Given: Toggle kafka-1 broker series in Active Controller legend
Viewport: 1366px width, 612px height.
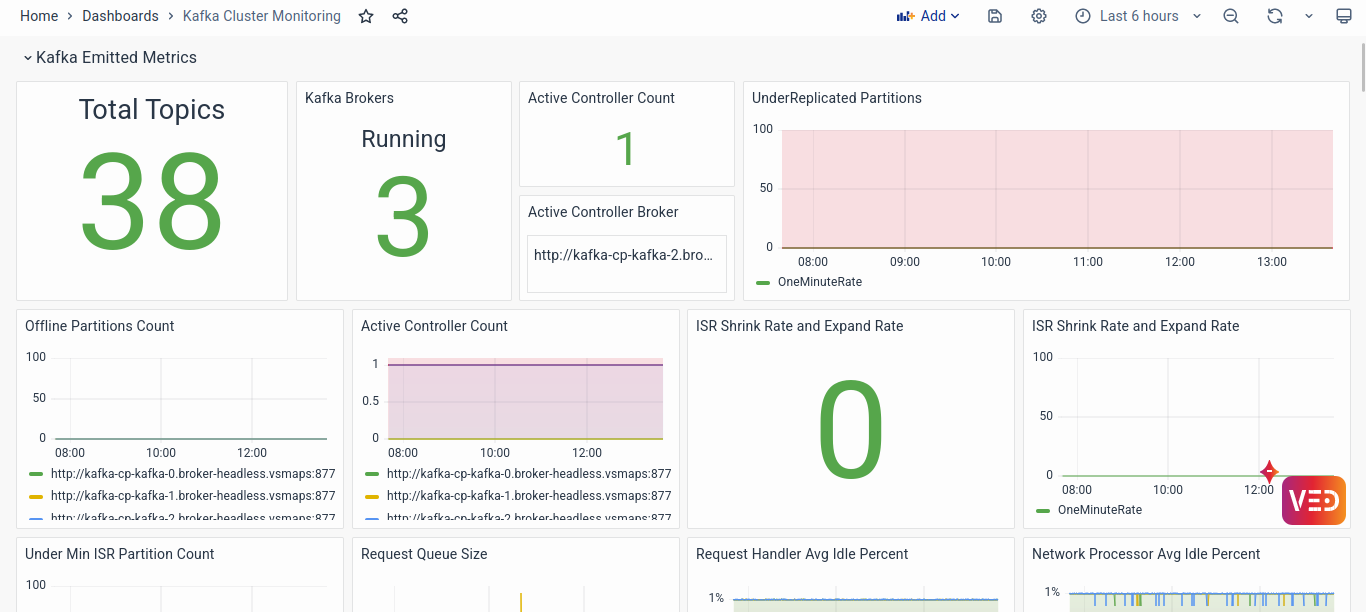Looking at the screenshot, I should point(528,496).
